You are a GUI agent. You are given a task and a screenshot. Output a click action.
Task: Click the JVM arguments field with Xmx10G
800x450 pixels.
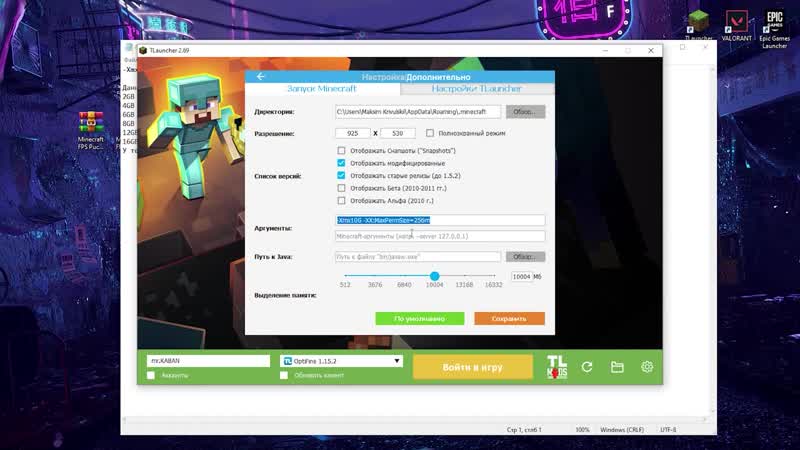pyautogui.click(x=440, y=220)
